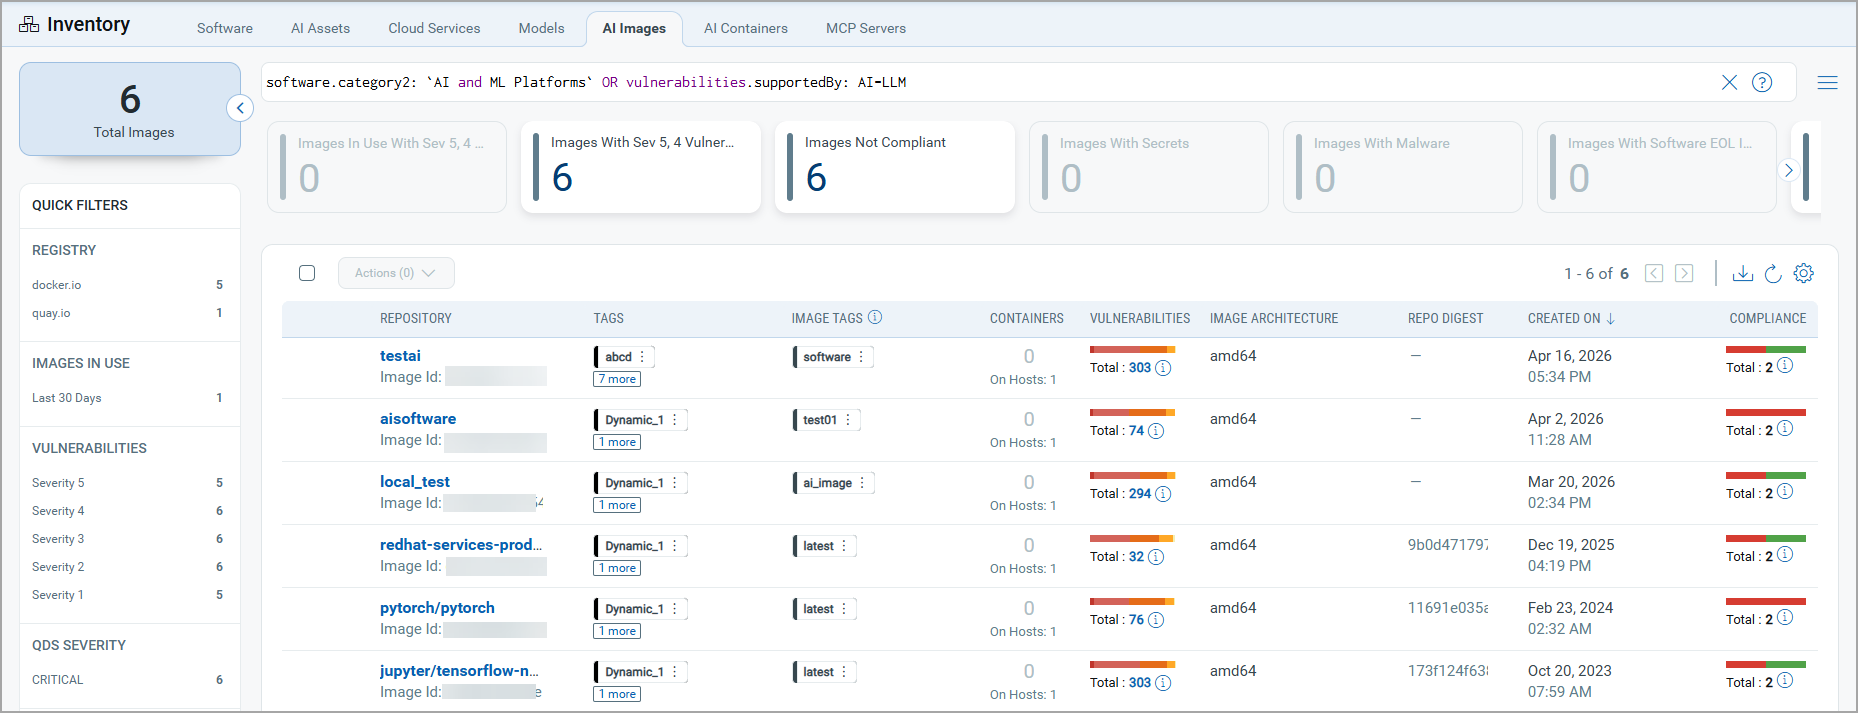Open the Actions (0) dropdown
The width and height of the screenshot is (1858, 713).
[x=396, y=273]
